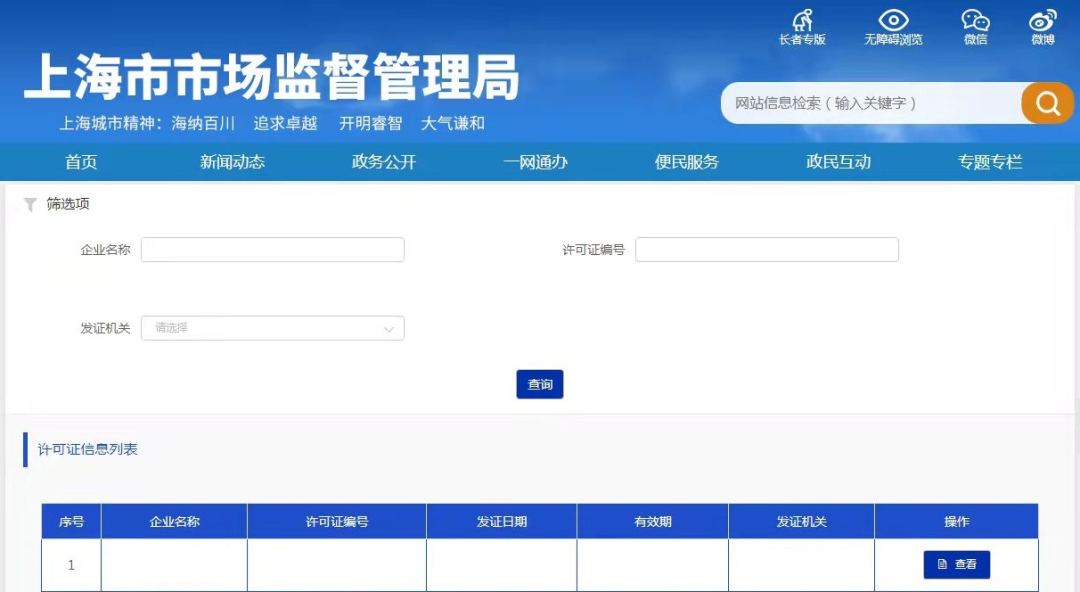1080x592 pixels.
Task: Navigate to 便民服务 section
Action: 687,162
